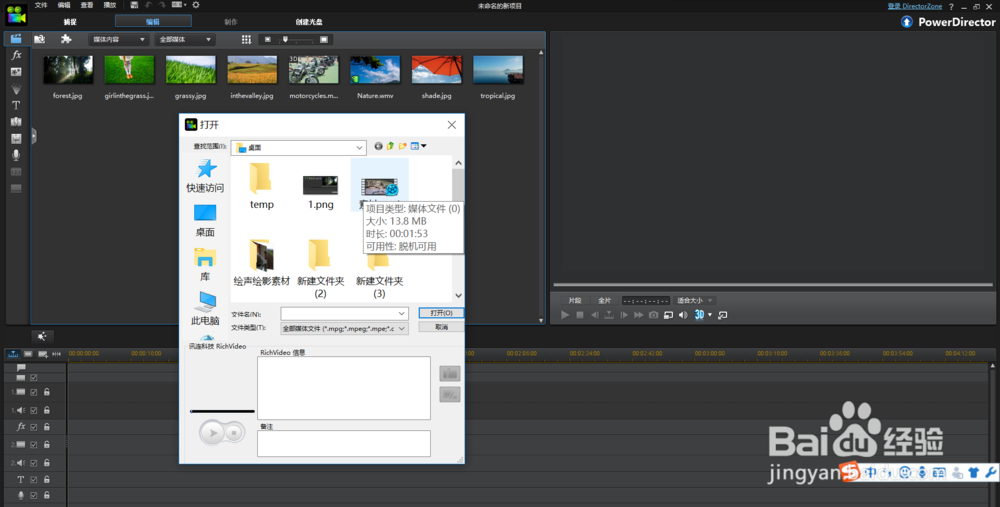Toggle audio track 2 enable checkbox

tap(34, 462)
